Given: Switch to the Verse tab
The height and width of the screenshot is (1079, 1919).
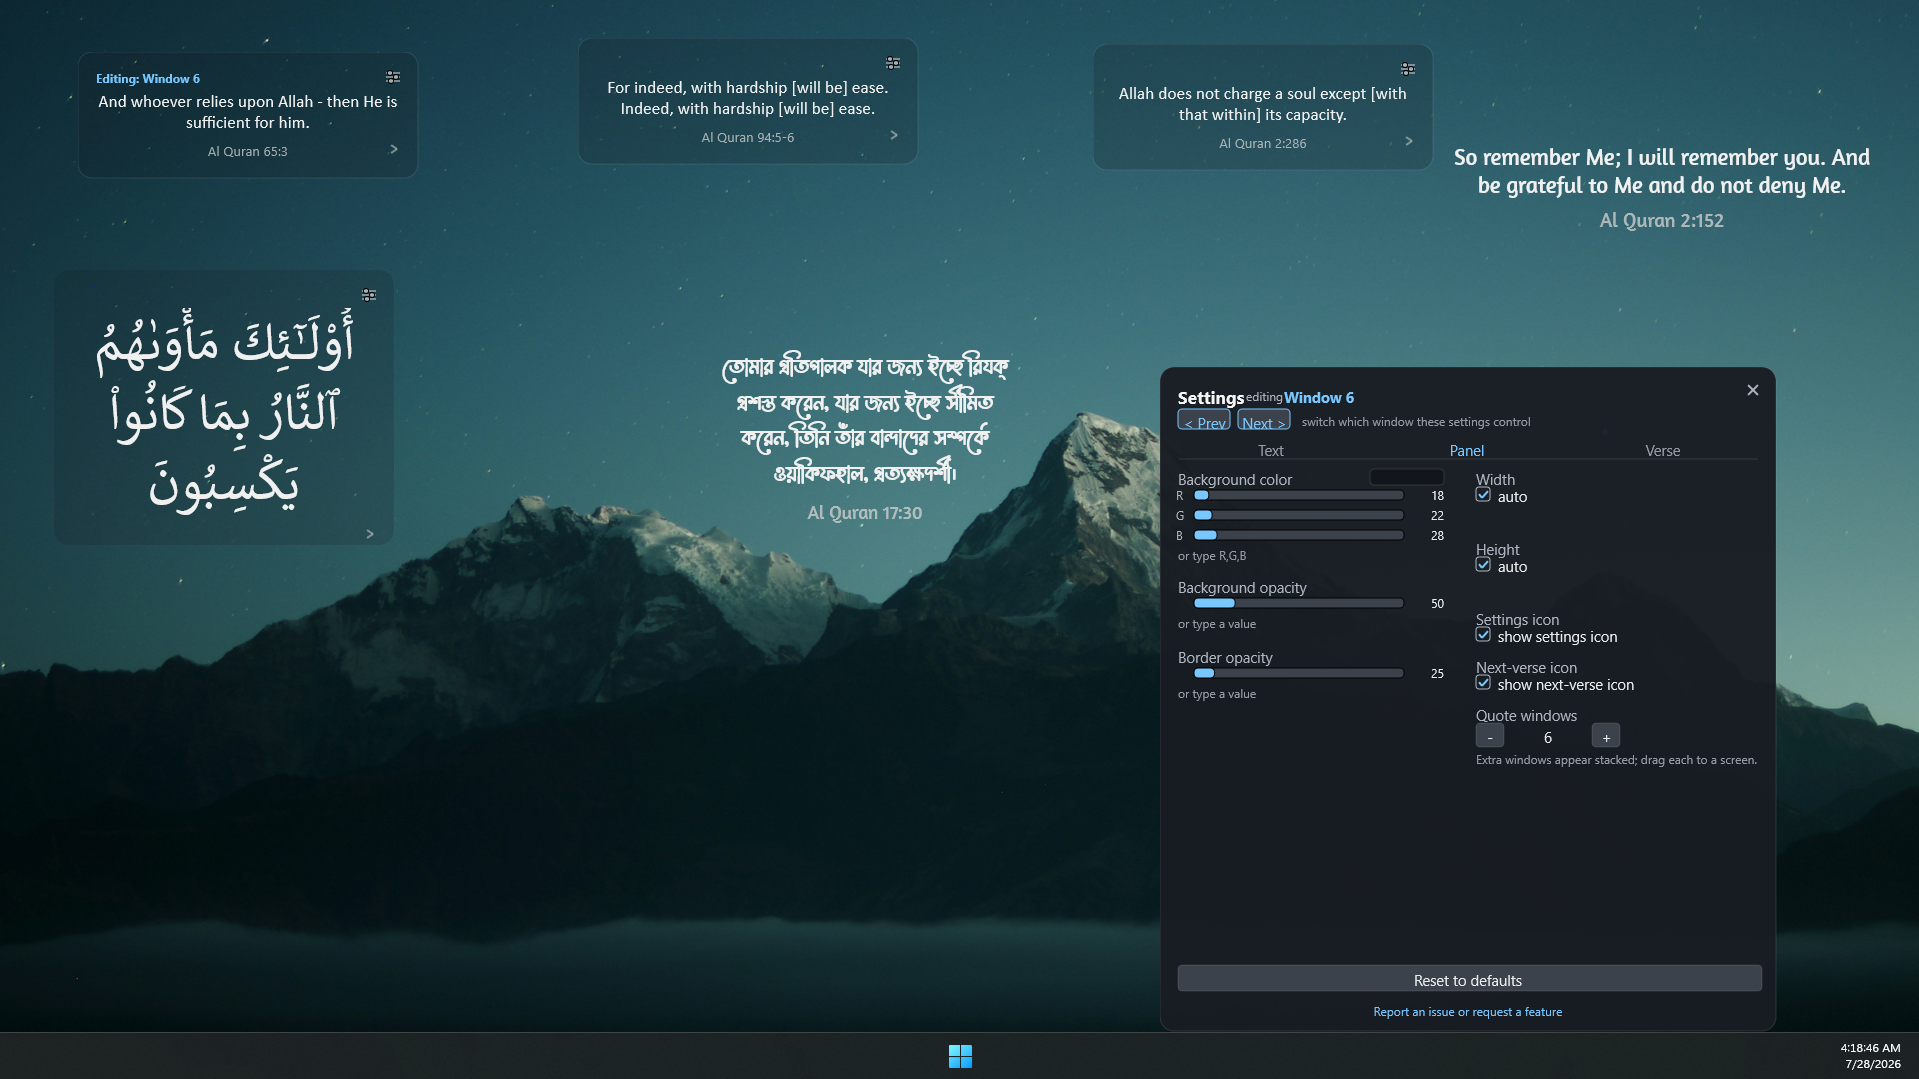Looking at the screenshot, I should pos(1662,451).
